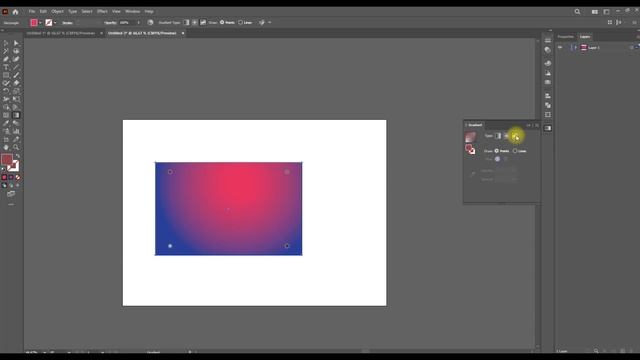Select the Rectangle tool

6,75
